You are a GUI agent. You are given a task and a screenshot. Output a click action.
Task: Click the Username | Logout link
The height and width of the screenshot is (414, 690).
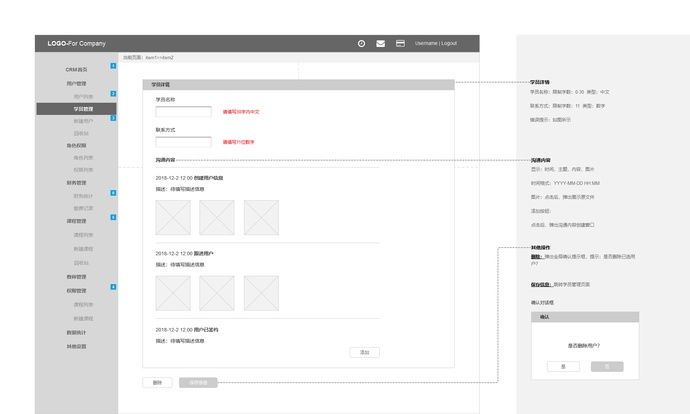tap(436, 44)
